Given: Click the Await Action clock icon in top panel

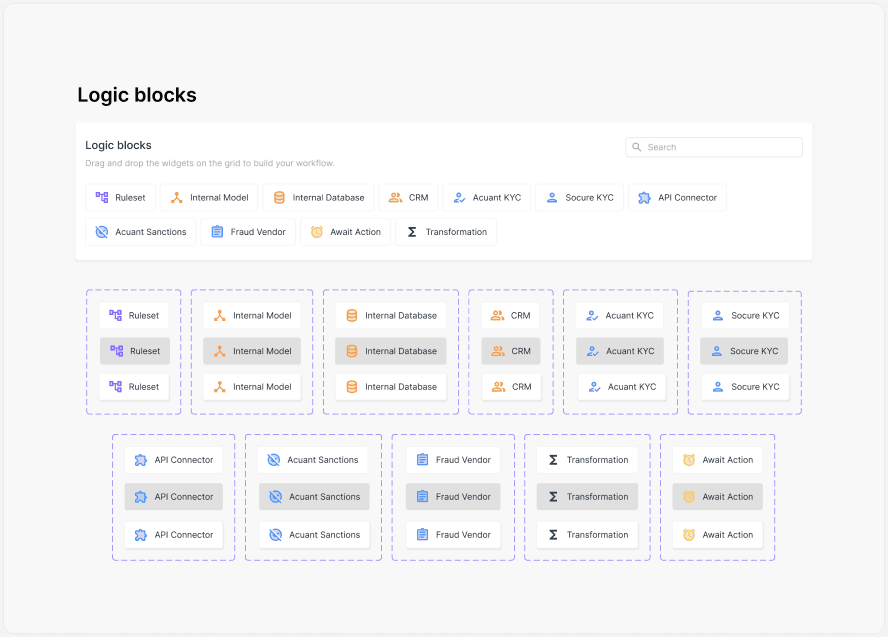Looking at the screenshot, I should (317, 232).
